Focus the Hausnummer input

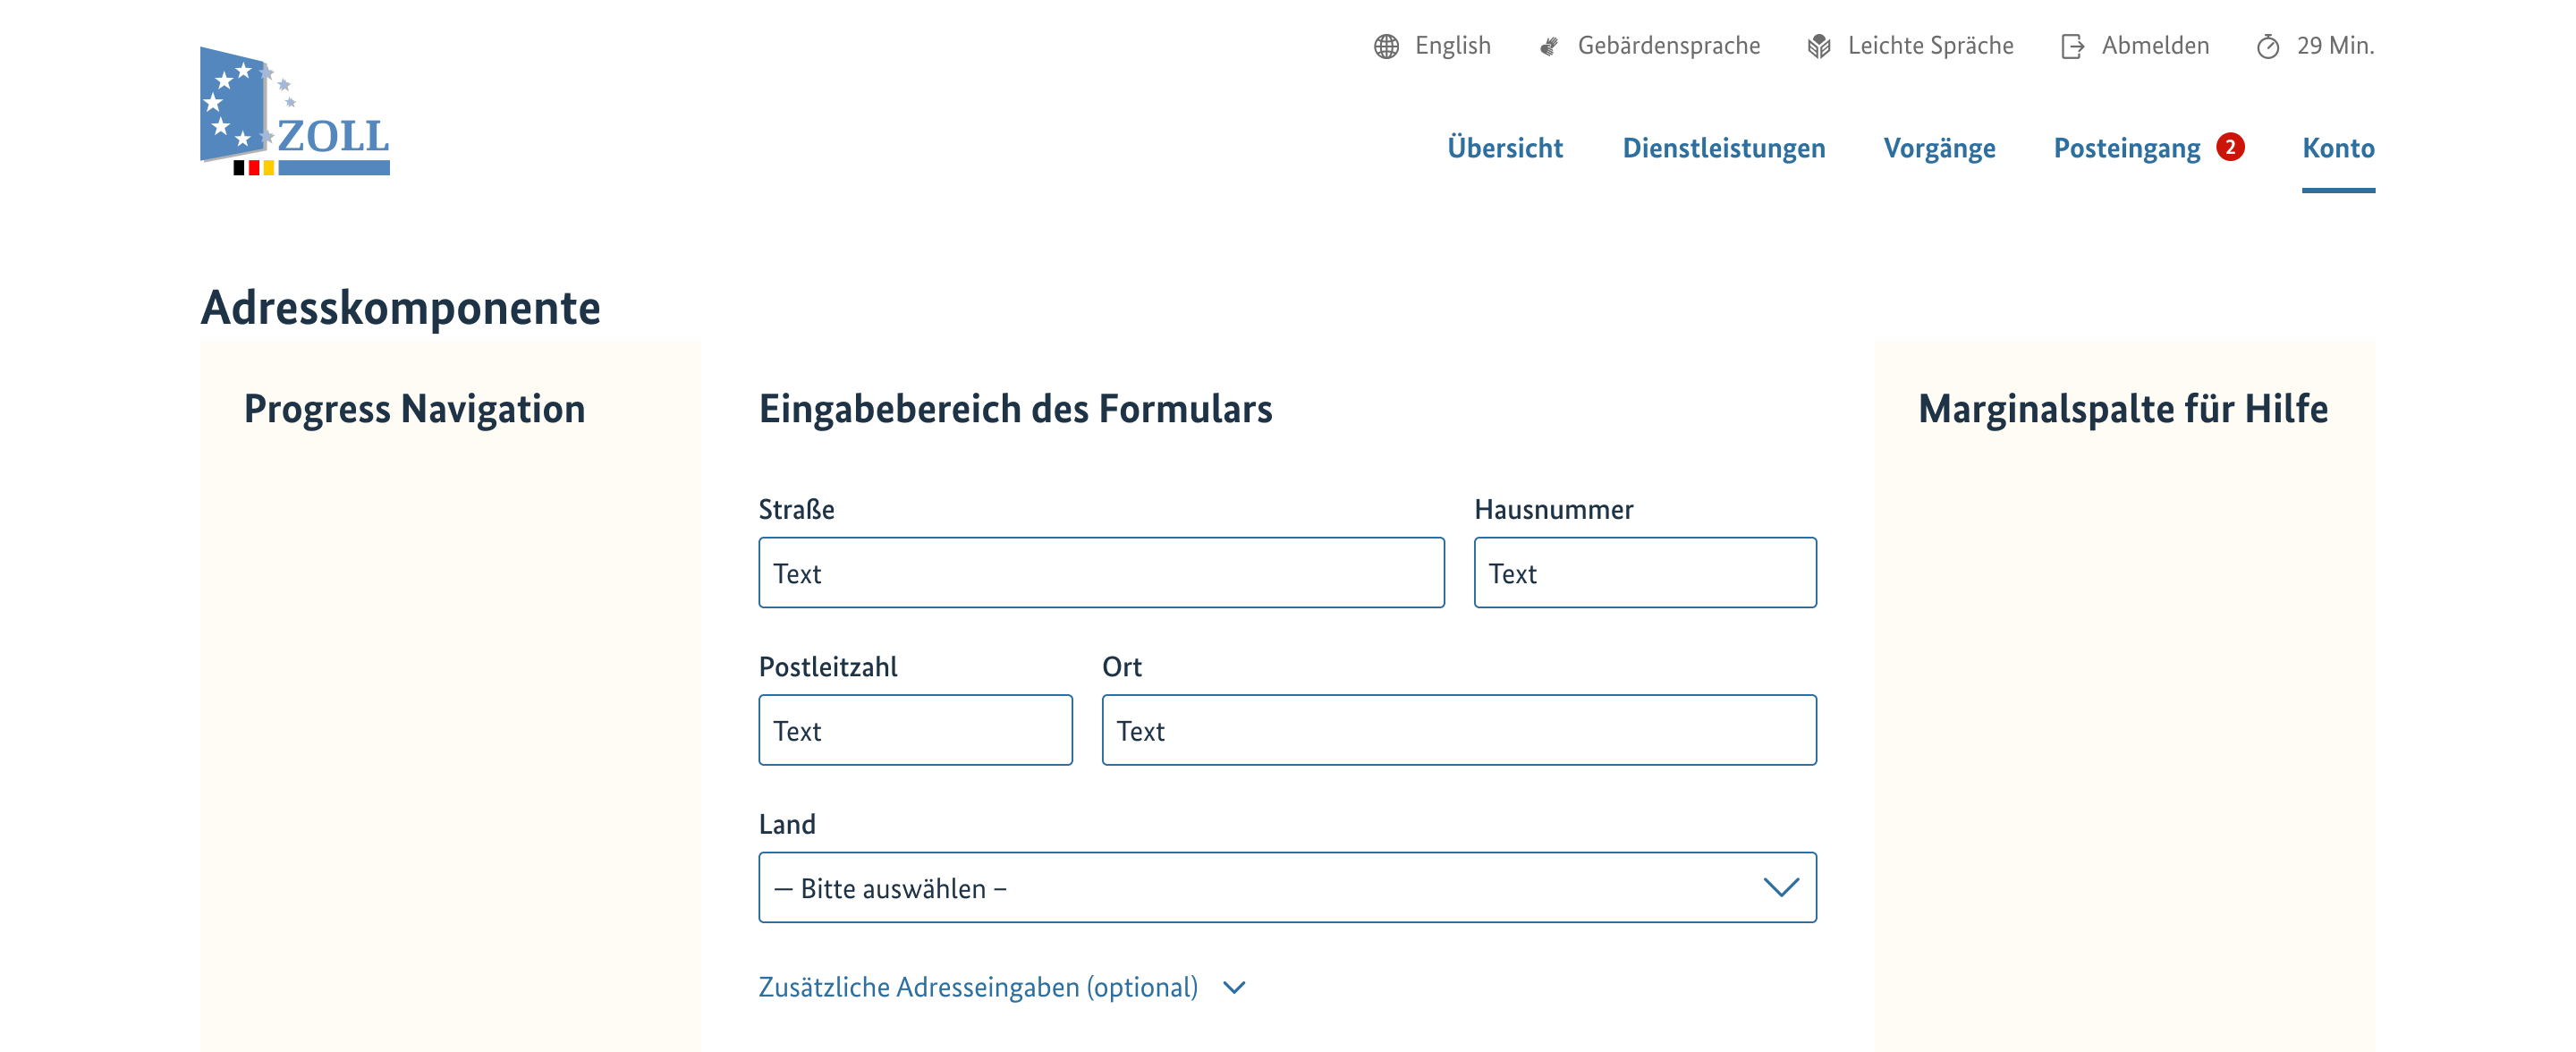coord(1645,572)
